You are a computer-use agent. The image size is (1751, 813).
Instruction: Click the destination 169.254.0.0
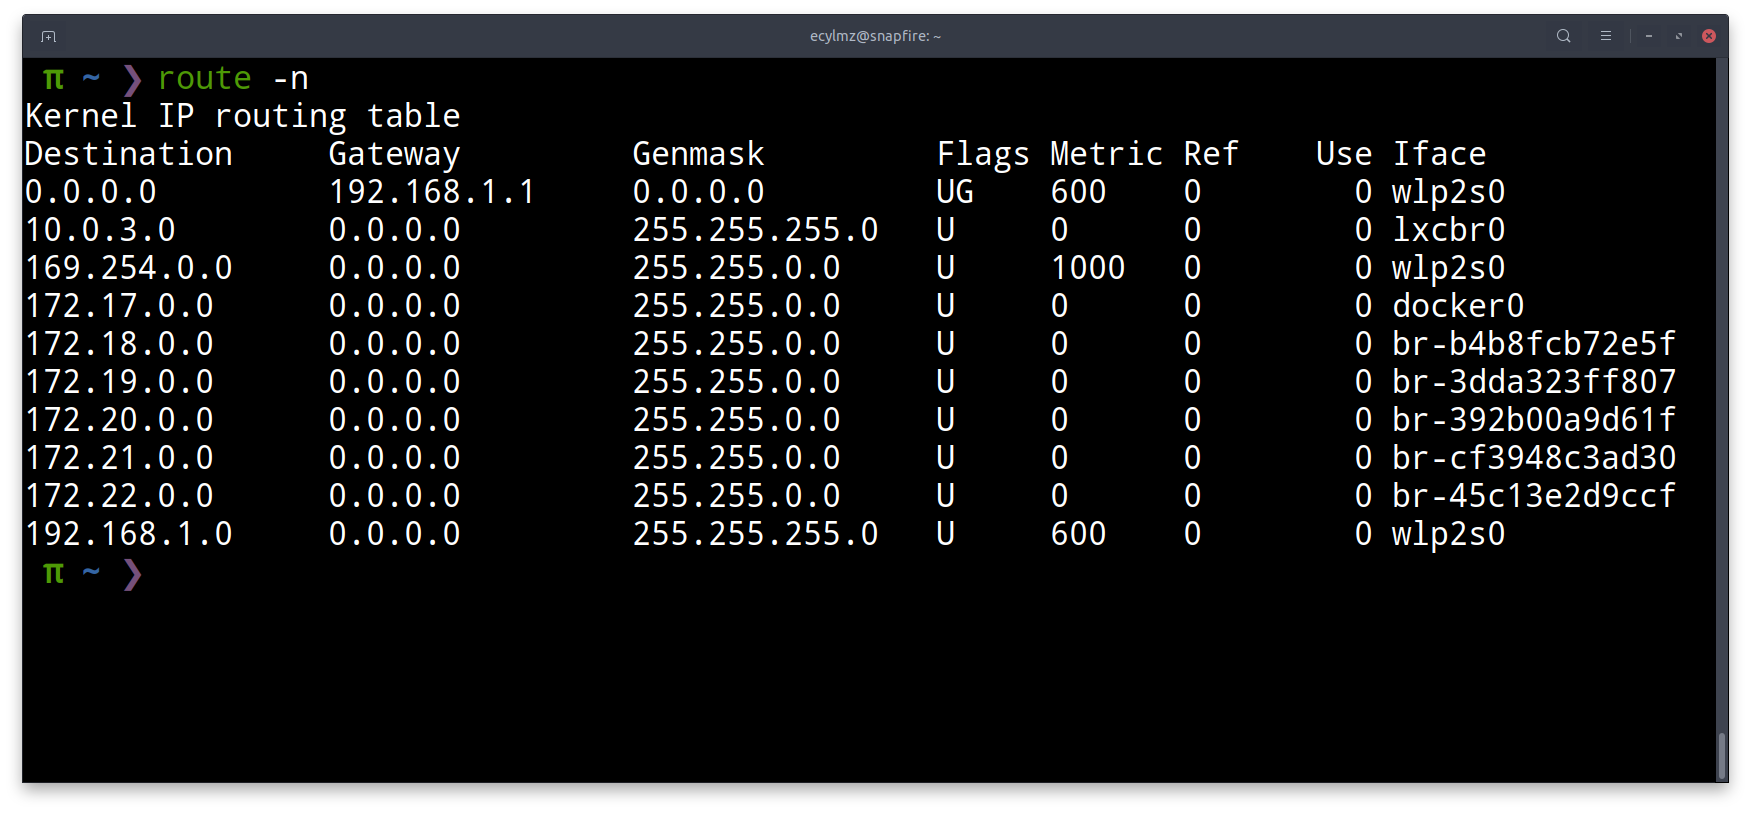pos(128,268)
